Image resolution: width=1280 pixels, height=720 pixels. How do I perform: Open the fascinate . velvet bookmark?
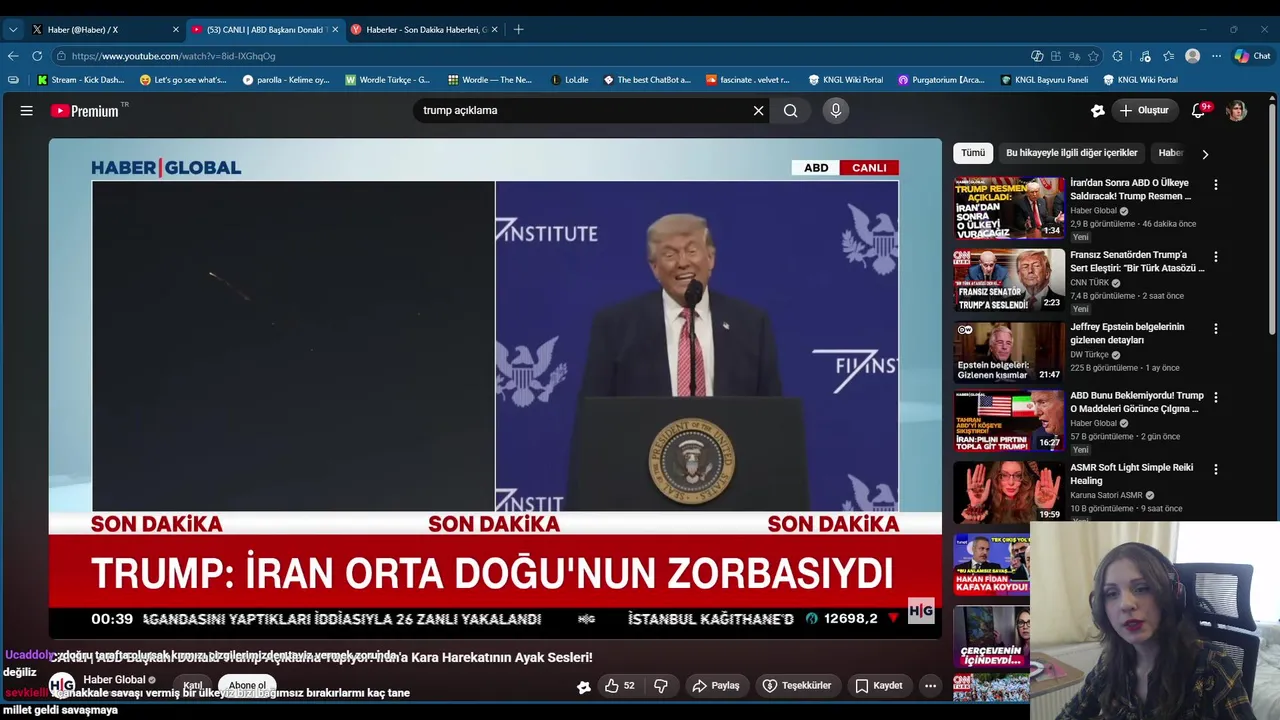[748, 80]
